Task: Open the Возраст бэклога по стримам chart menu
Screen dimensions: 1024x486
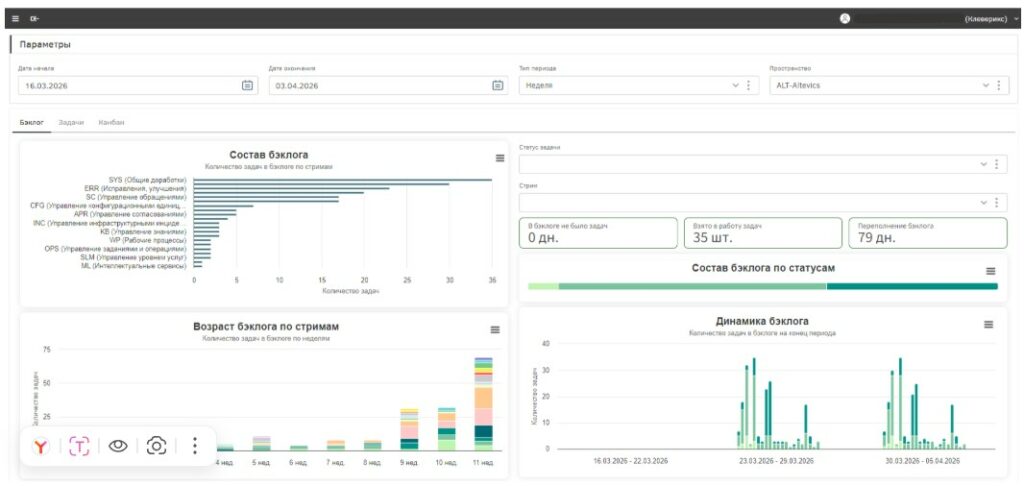Action: (495, 330)
